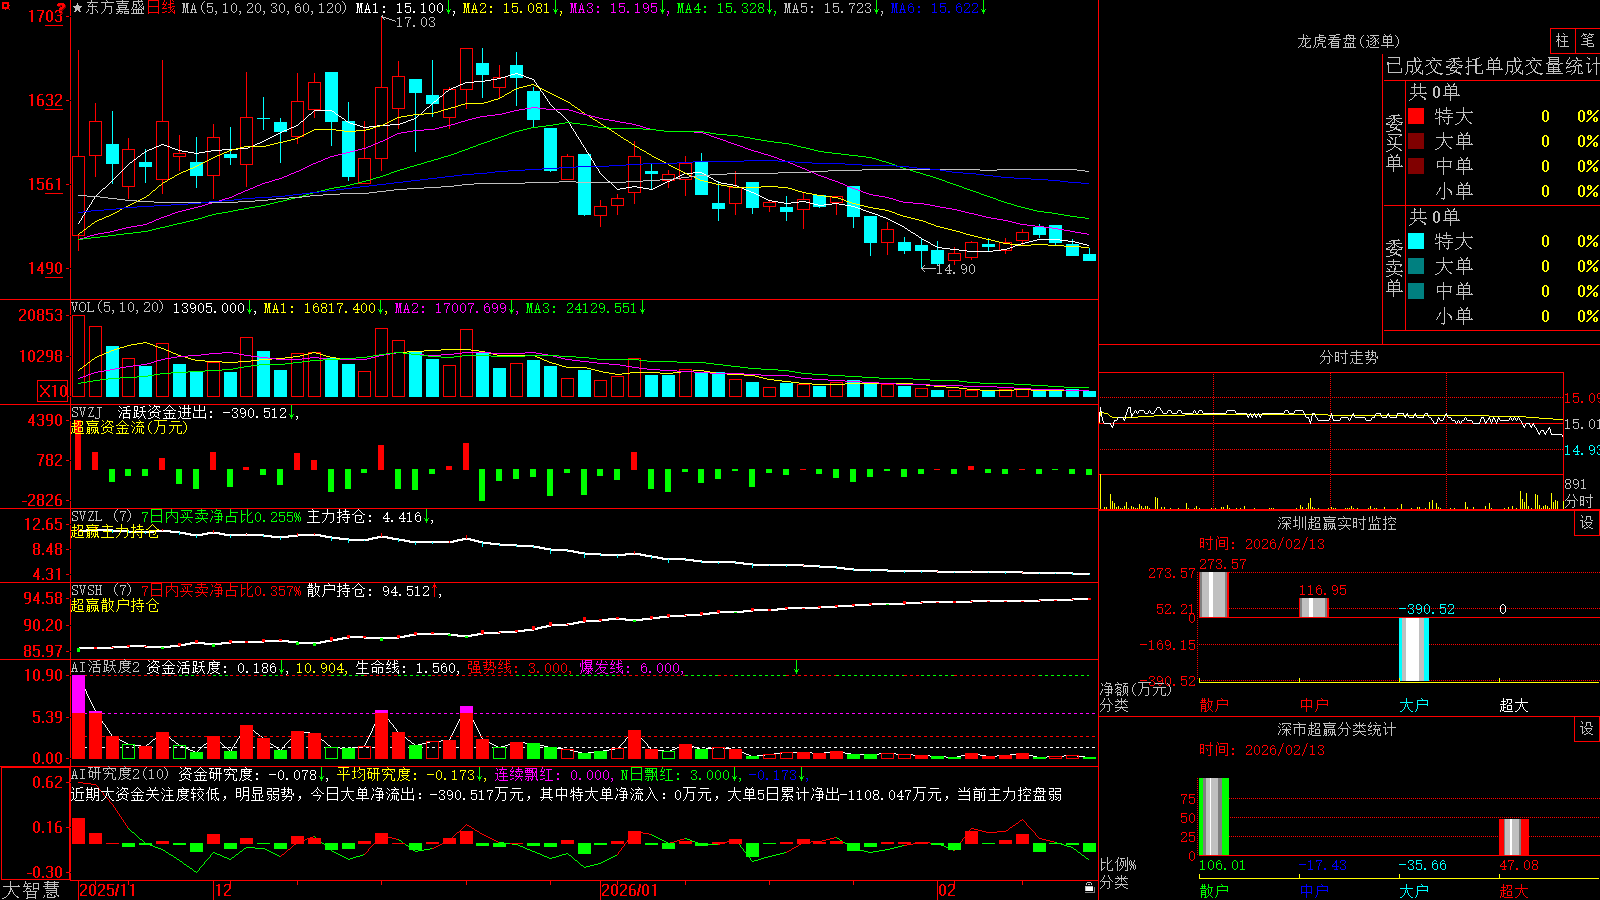Open settings 设 for 深圳超赢实时监控
Image resolution: width=1600 pixels, height=900 pixels.
[x=1587, y=523]
